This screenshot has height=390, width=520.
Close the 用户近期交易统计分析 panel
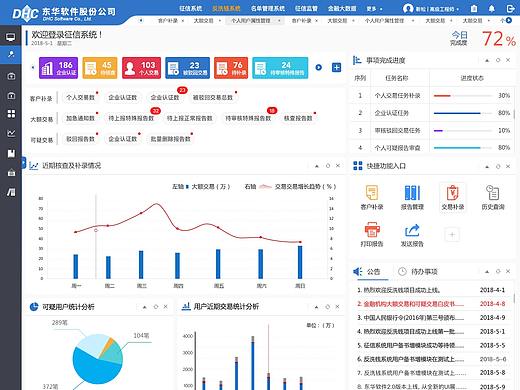[337, 307]
